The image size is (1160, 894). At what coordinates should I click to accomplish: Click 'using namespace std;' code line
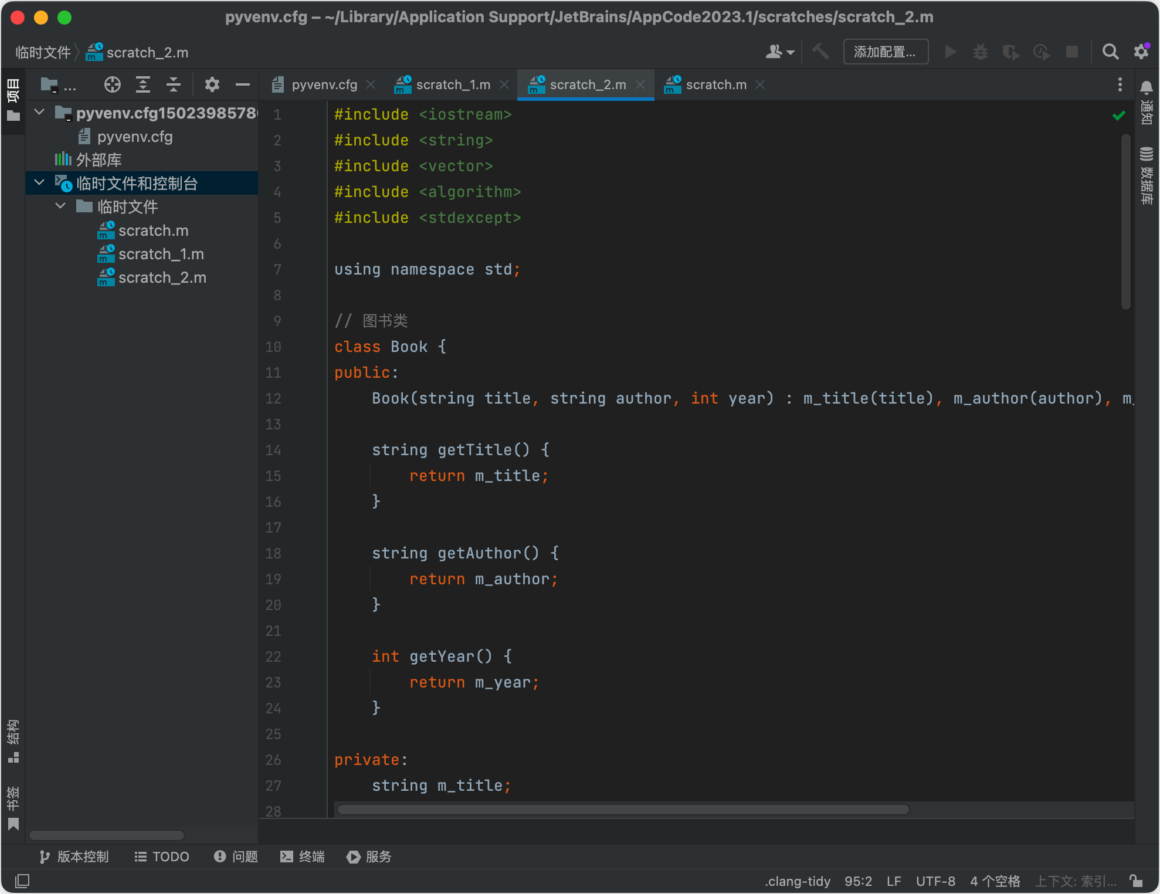[427, 269]
